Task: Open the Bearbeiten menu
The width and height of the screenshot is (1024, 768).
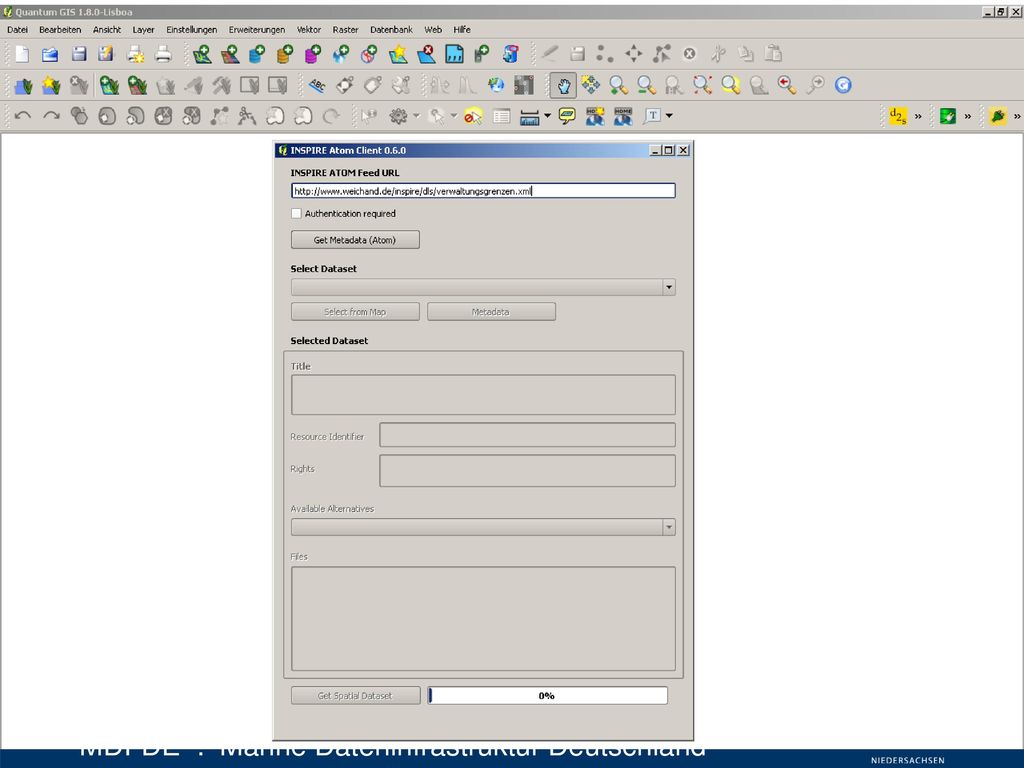Action: (x=60, y=29)
